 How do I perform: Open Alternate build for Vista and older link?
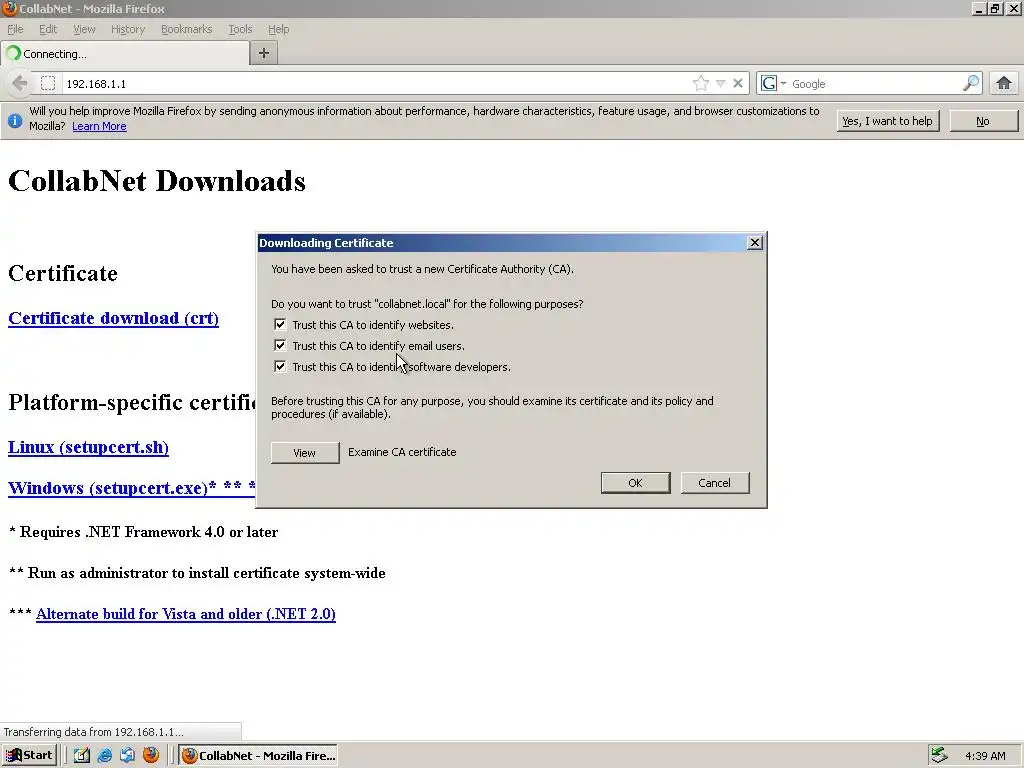186,614
